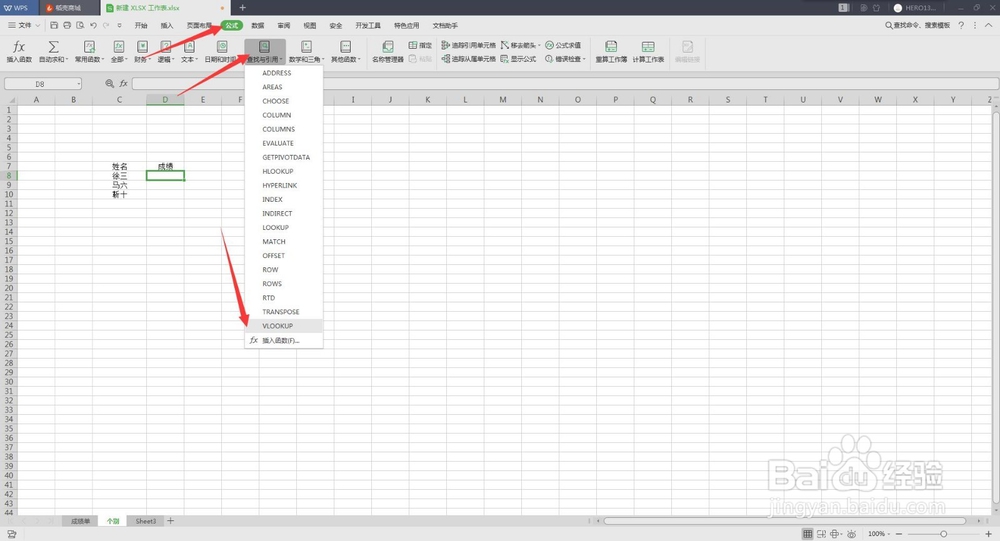Click 重算工作簿

click(x=611, y=51)
